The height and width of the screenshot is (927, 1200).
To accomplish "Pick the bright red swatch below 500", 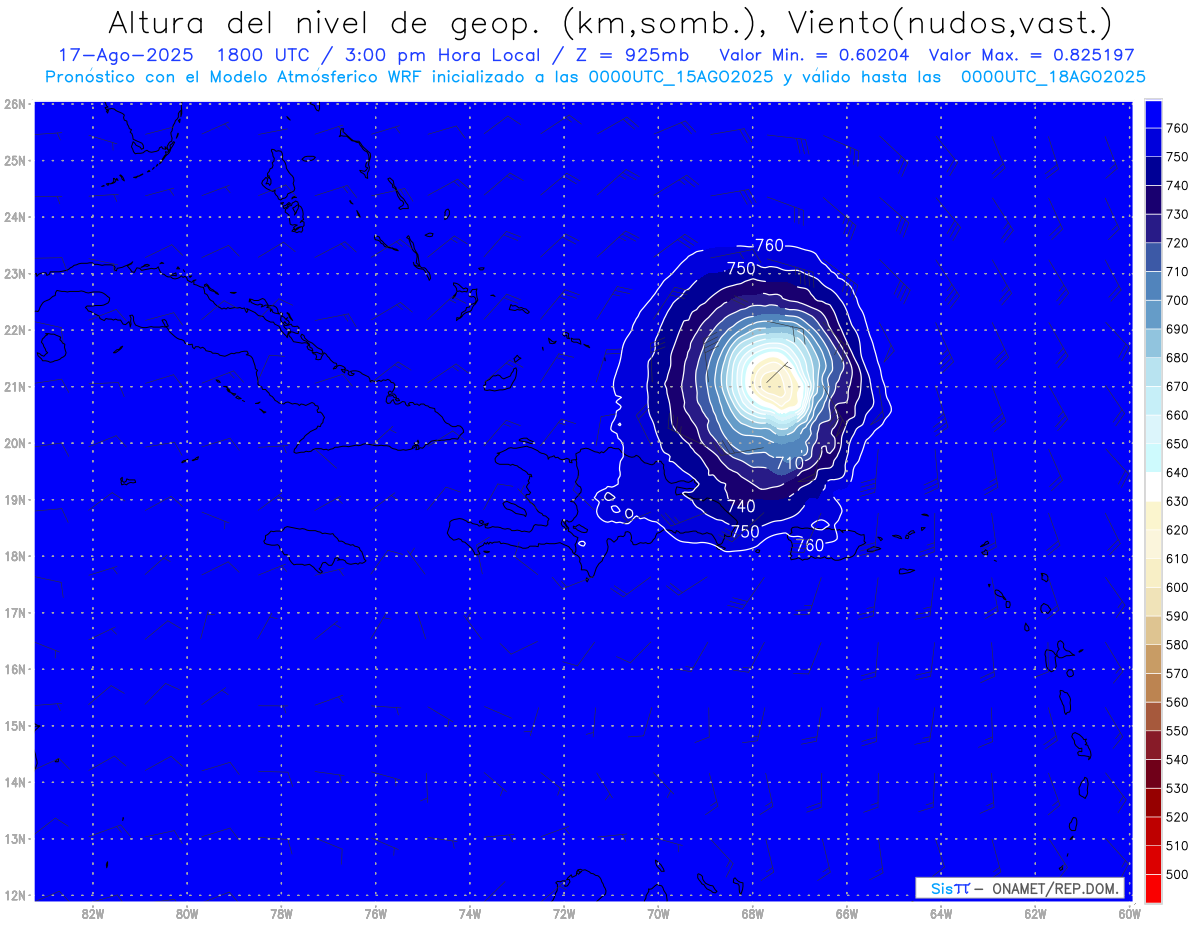I will click(1153, 888).
